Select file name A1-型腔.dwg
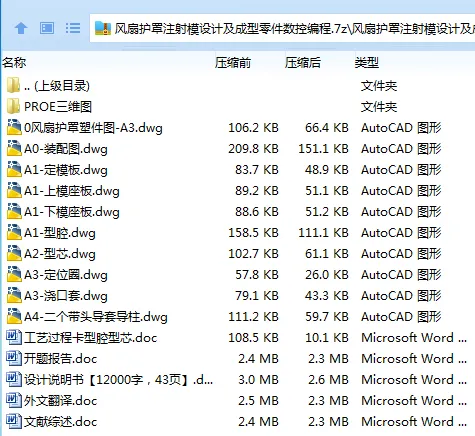Screen dimensions: 475x436 60,233
